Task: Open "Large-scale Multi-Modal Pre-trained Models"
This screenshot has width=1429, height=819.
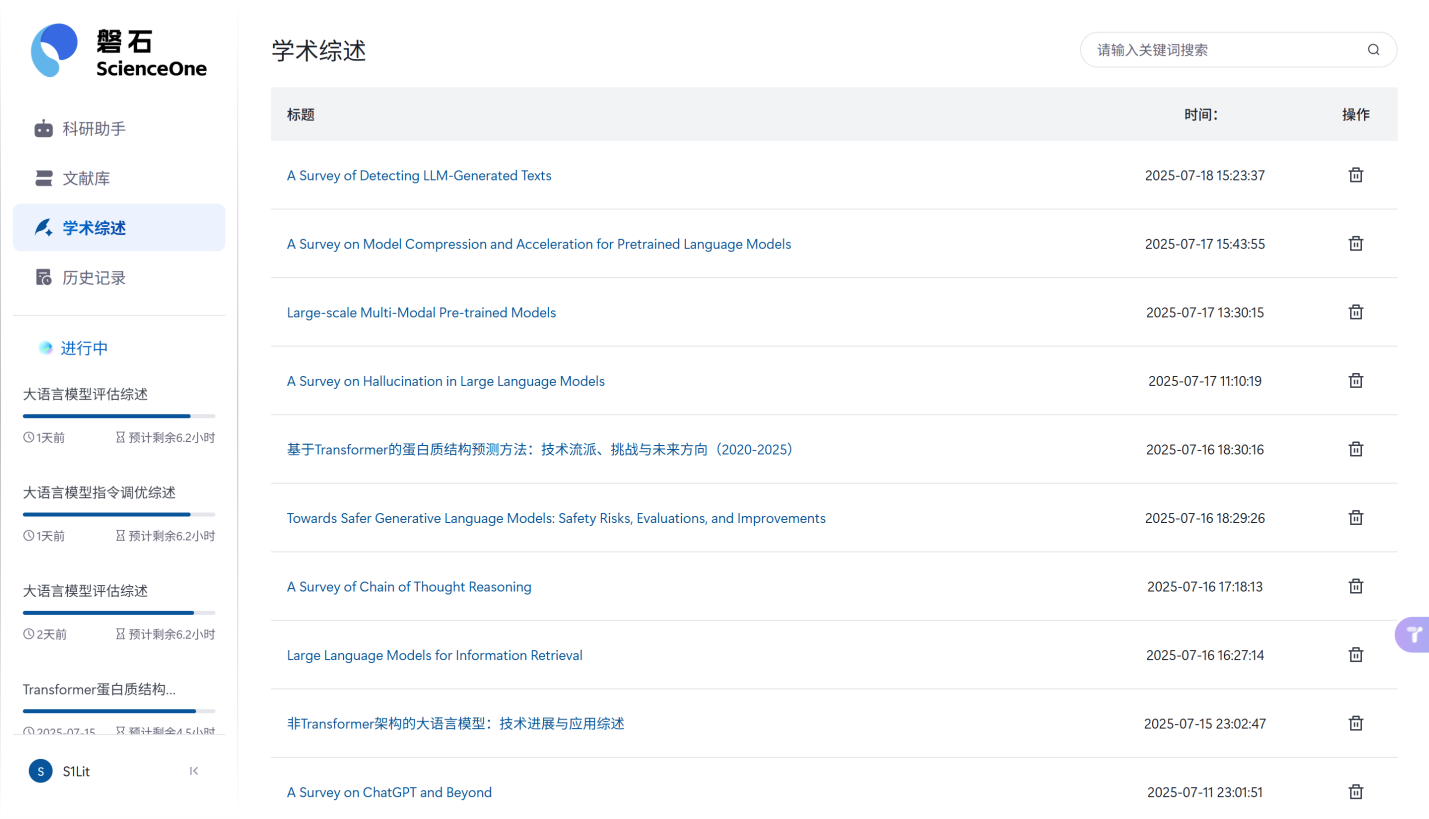Action: point(421,312)
